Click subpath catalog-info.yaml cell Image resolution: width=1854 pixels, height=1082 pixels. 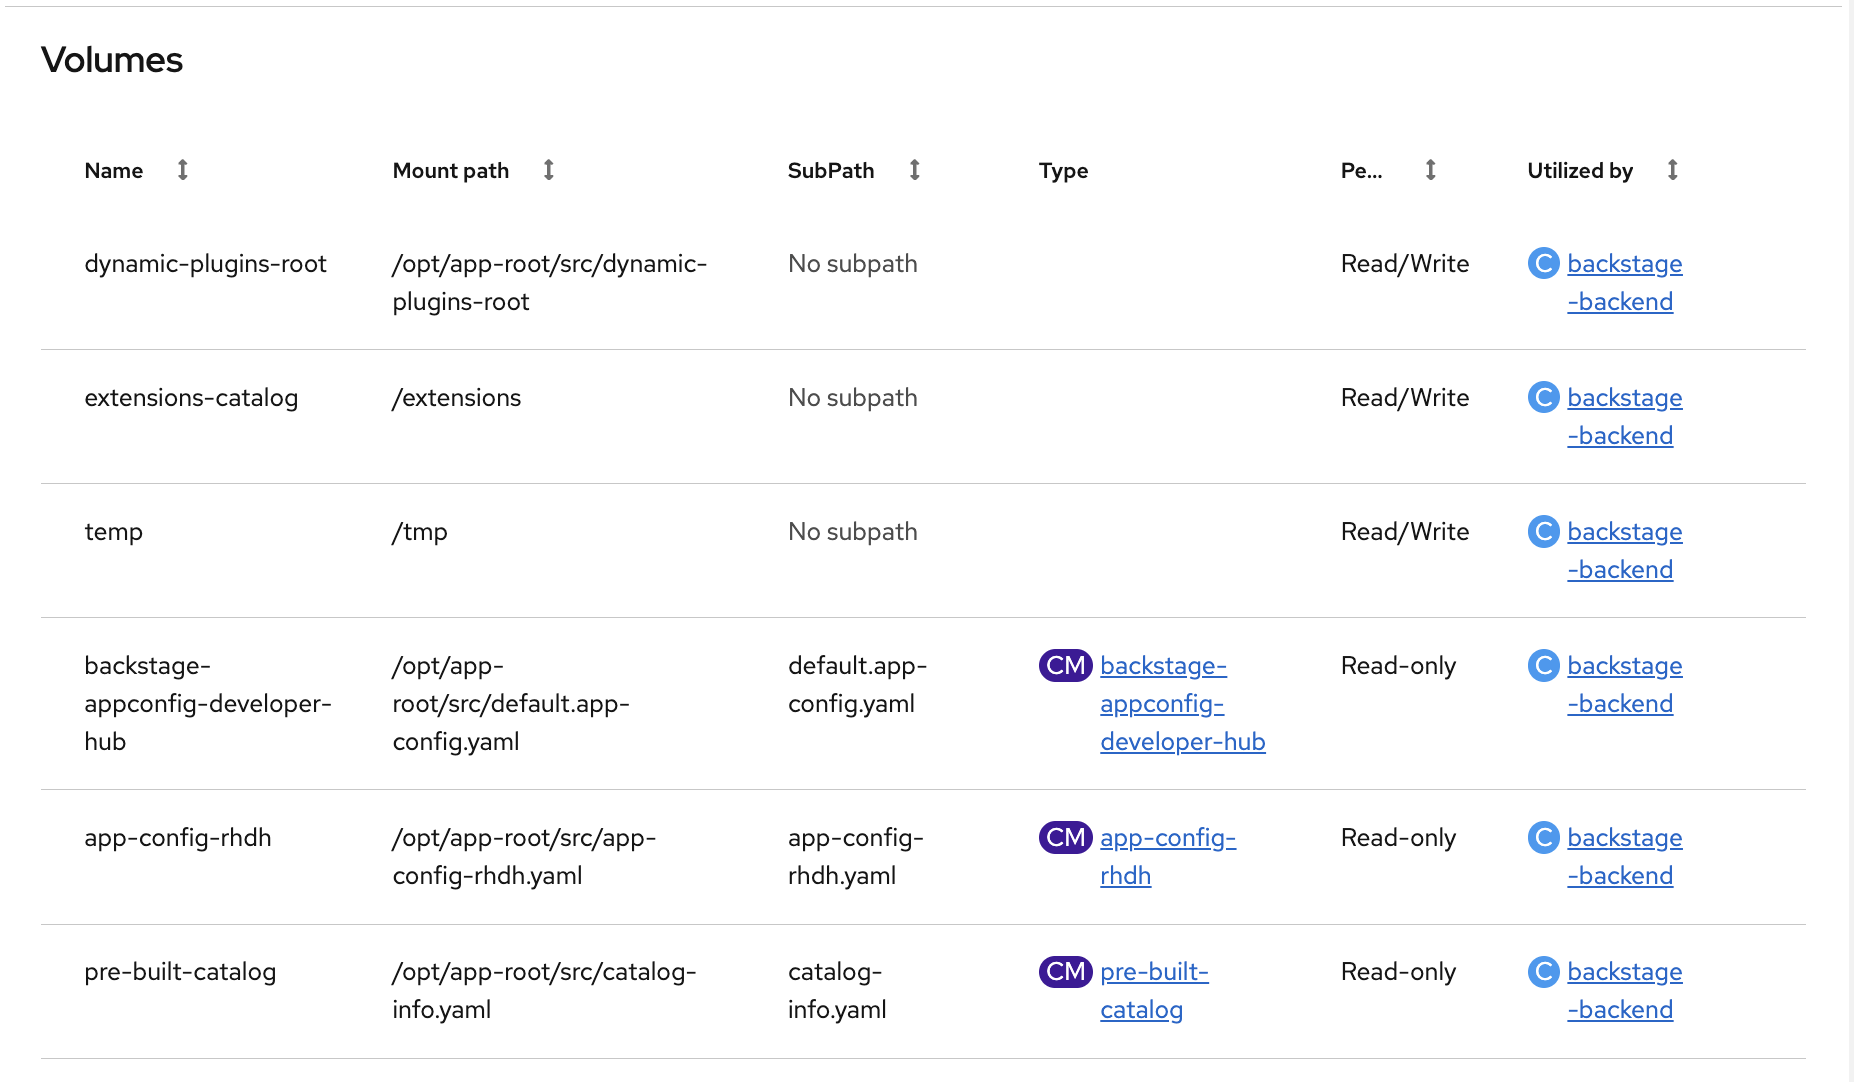(x=837, y=991)
